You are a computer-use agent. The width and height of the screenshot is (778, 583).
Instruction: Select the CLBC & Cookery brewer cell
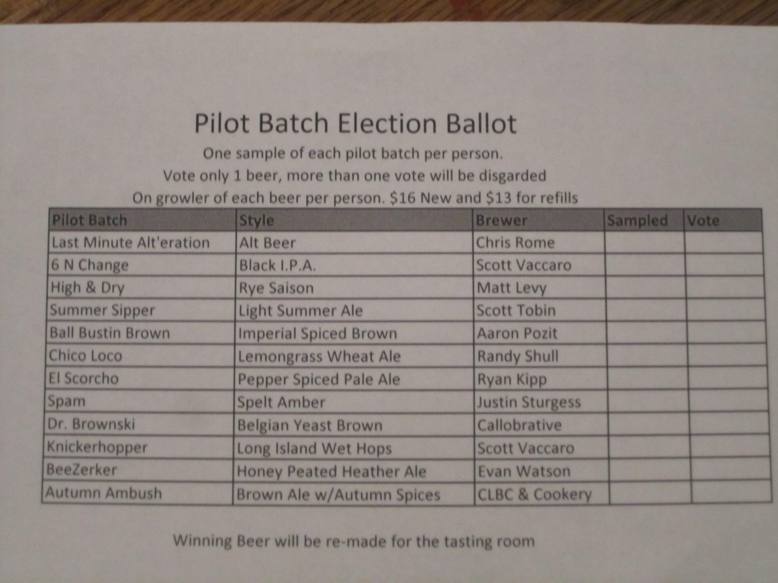534,494
